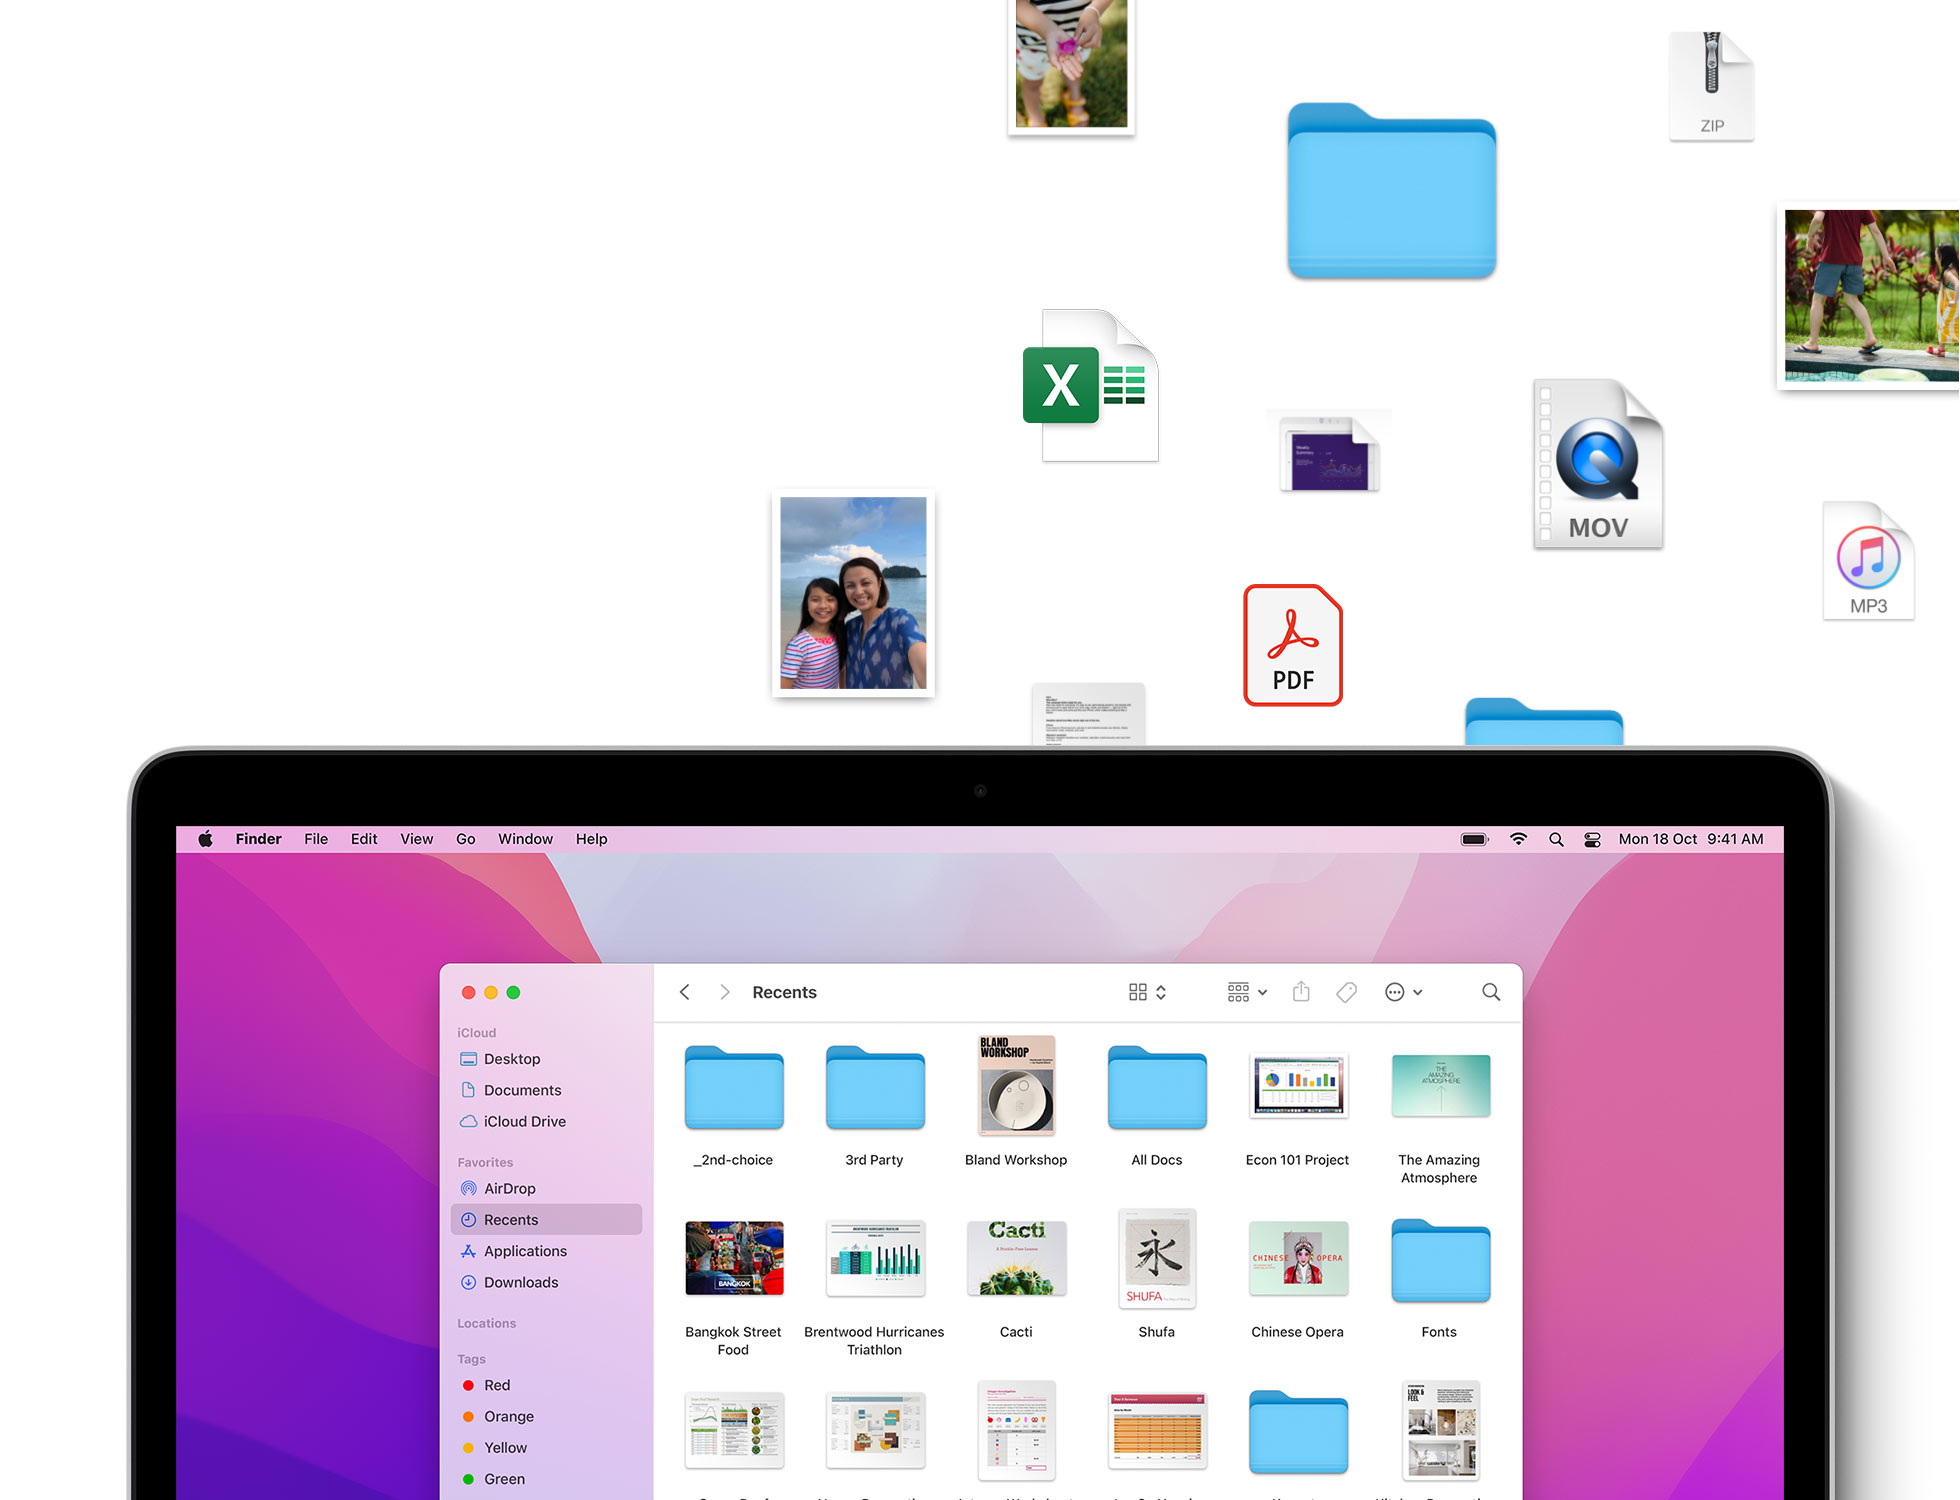Open Control Centre from the menu bar

tap(1592, 839)
